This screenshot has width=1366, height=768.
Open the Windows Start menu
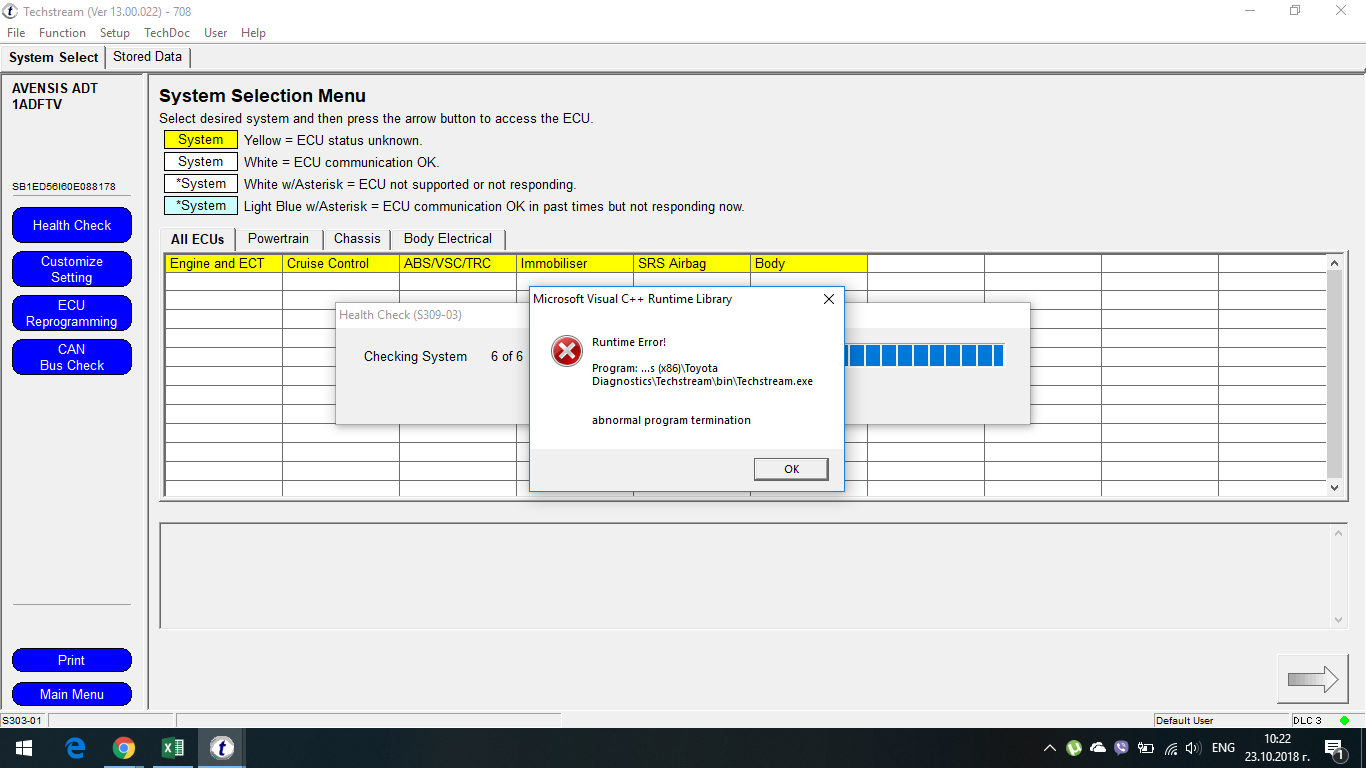[23, 748]
